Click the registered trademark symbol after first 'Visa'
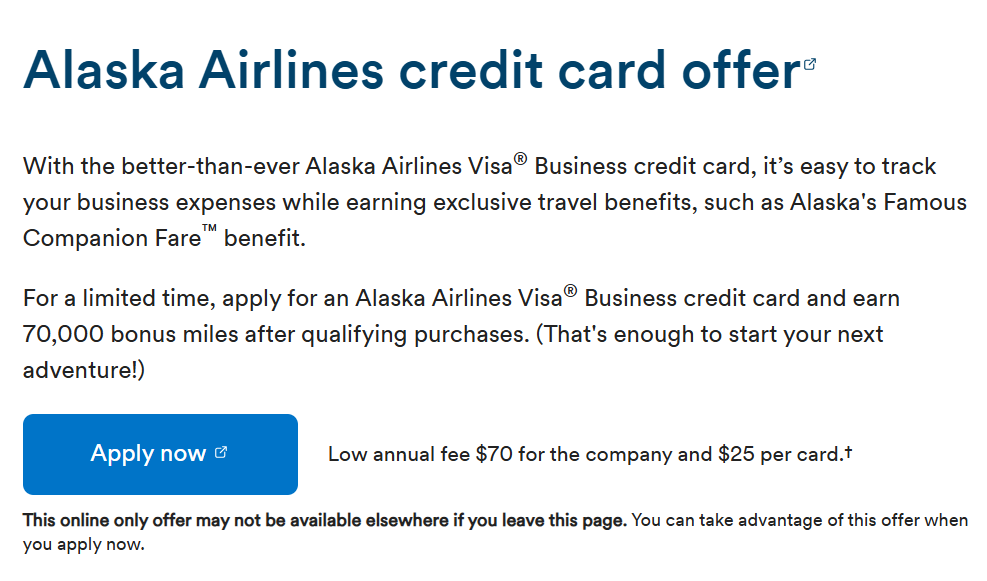 tap(520, 159)
